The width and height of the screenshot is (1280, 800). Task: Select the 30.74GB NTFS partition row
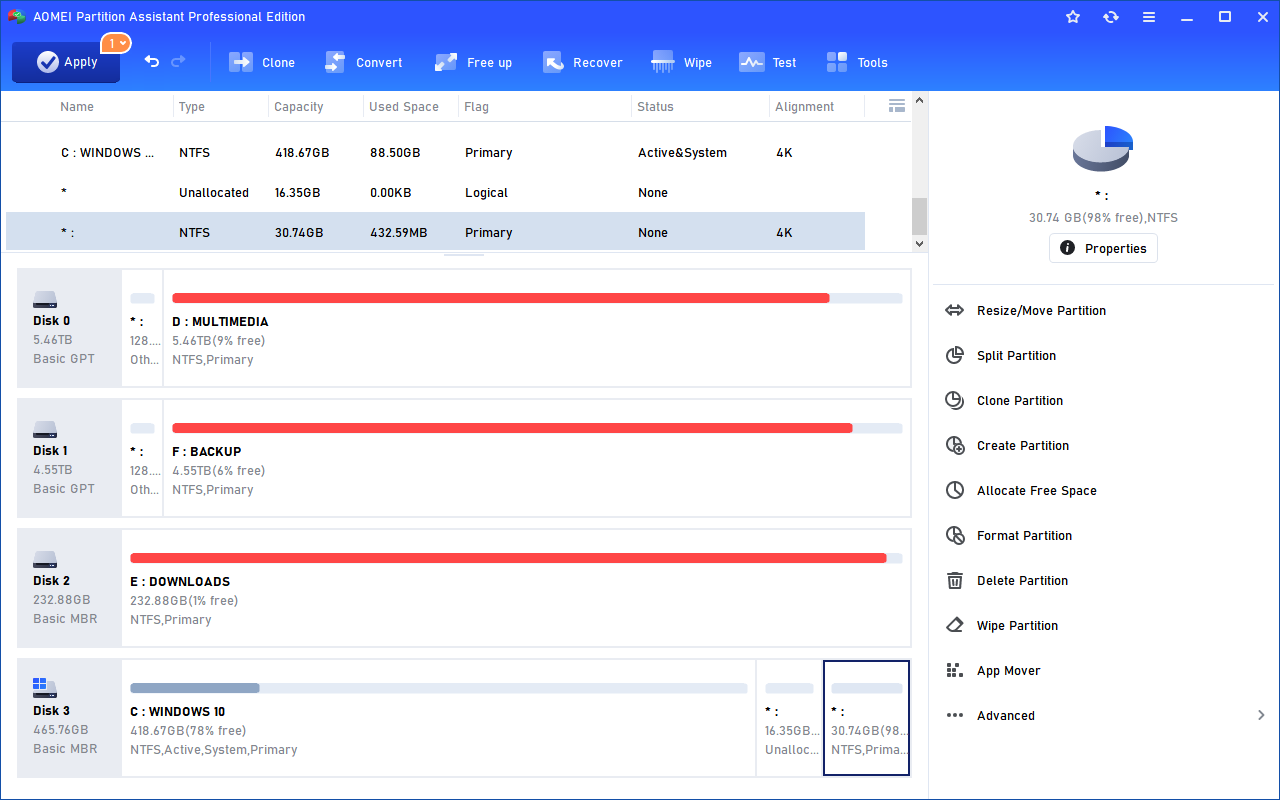435,232
